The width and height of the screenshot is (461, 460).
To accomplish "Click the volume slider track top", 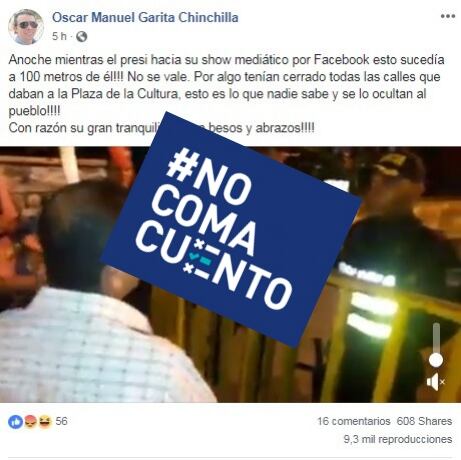I will pyautogui.click(x=436, y=328).
